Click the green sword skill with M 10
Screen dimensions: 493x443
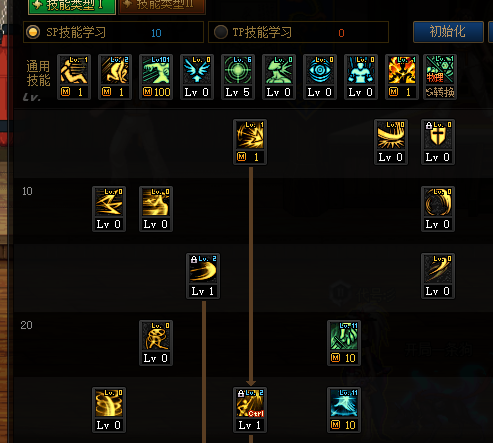344,343
